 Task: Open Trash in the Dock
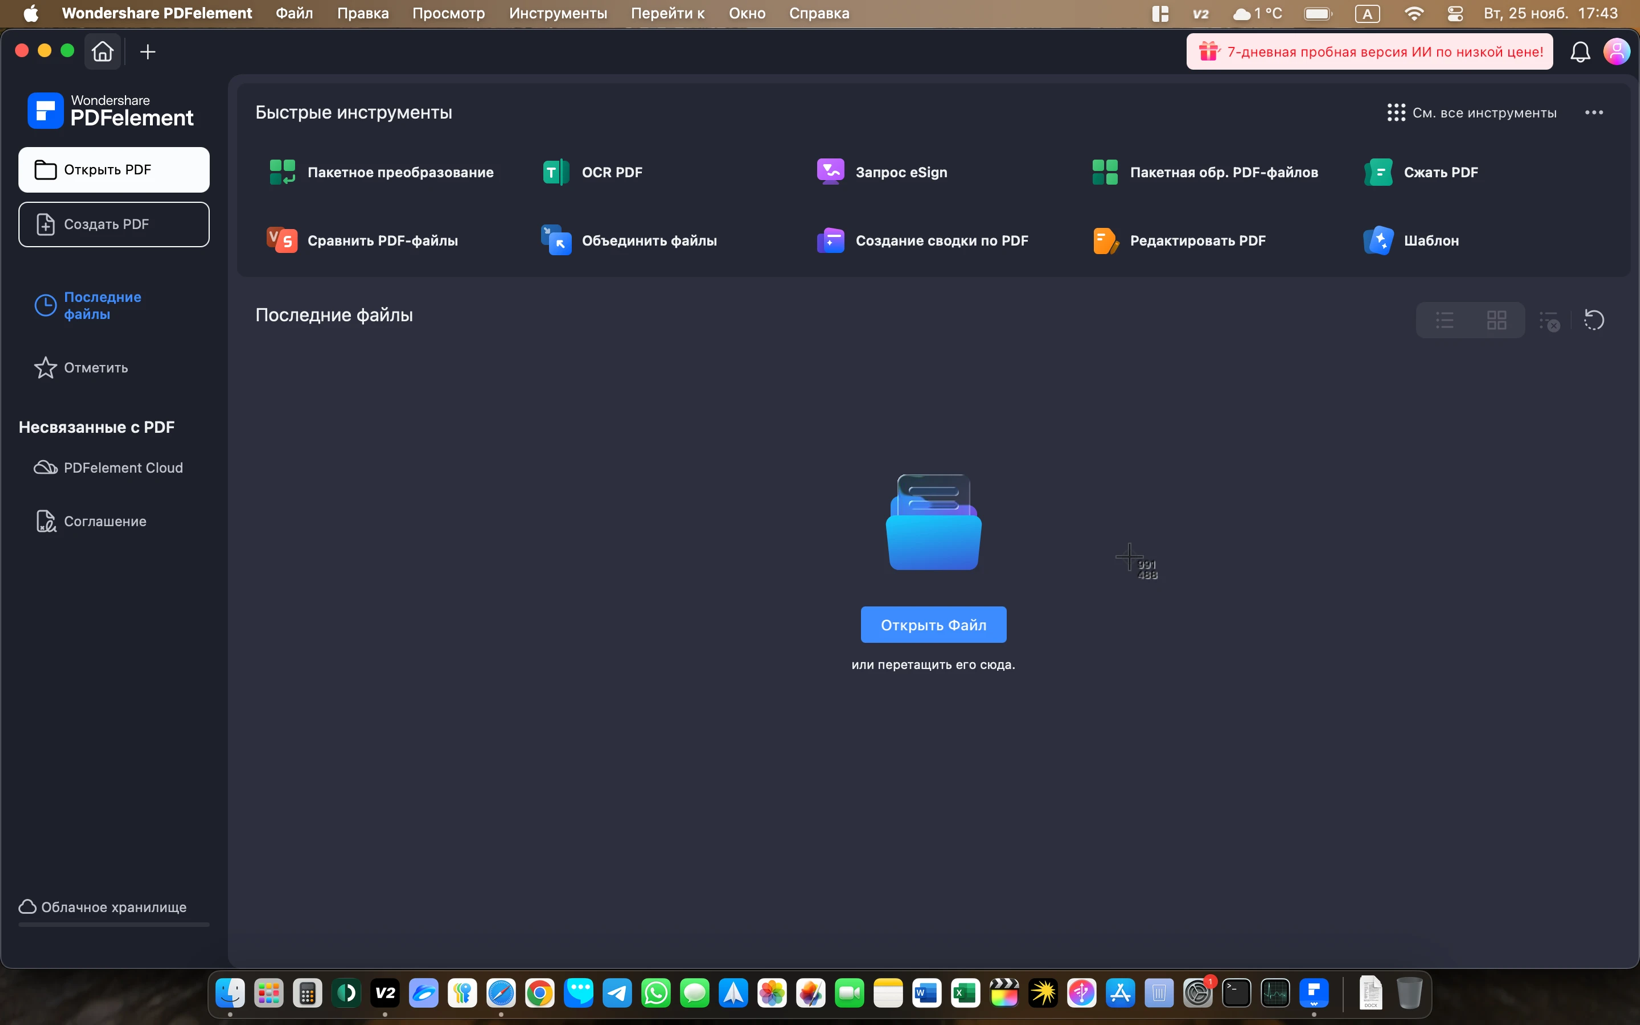coord(1409,993)
